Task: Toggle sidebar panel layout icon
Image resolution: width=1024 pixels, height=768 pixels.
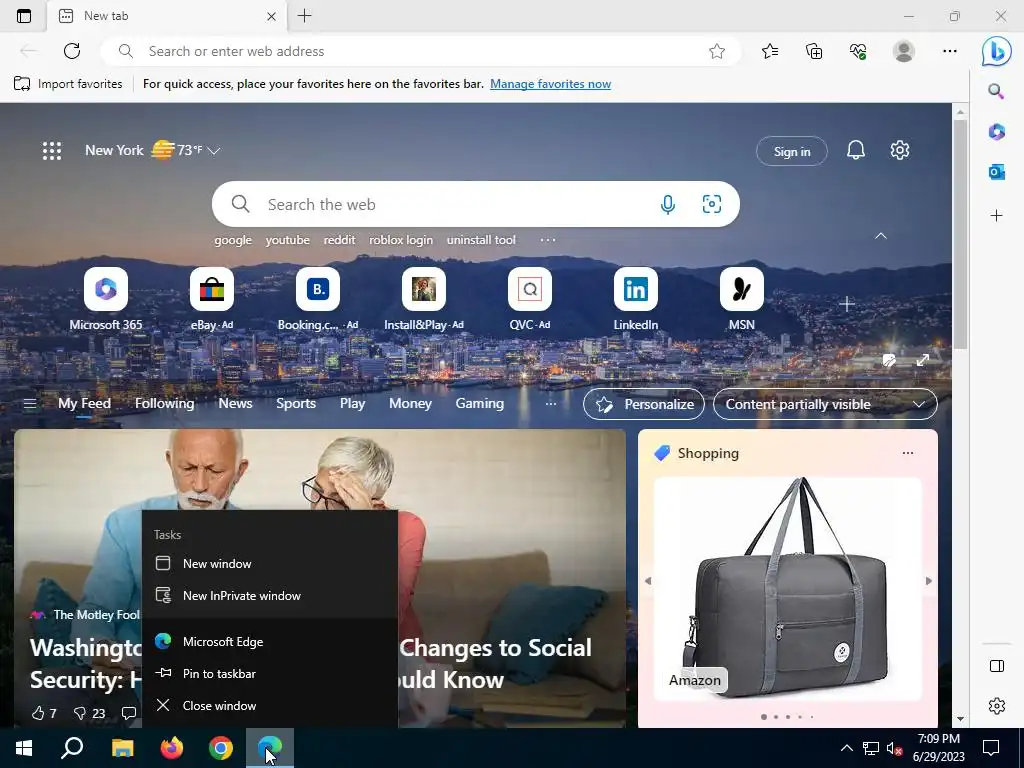Action: (x=997, y=666)
